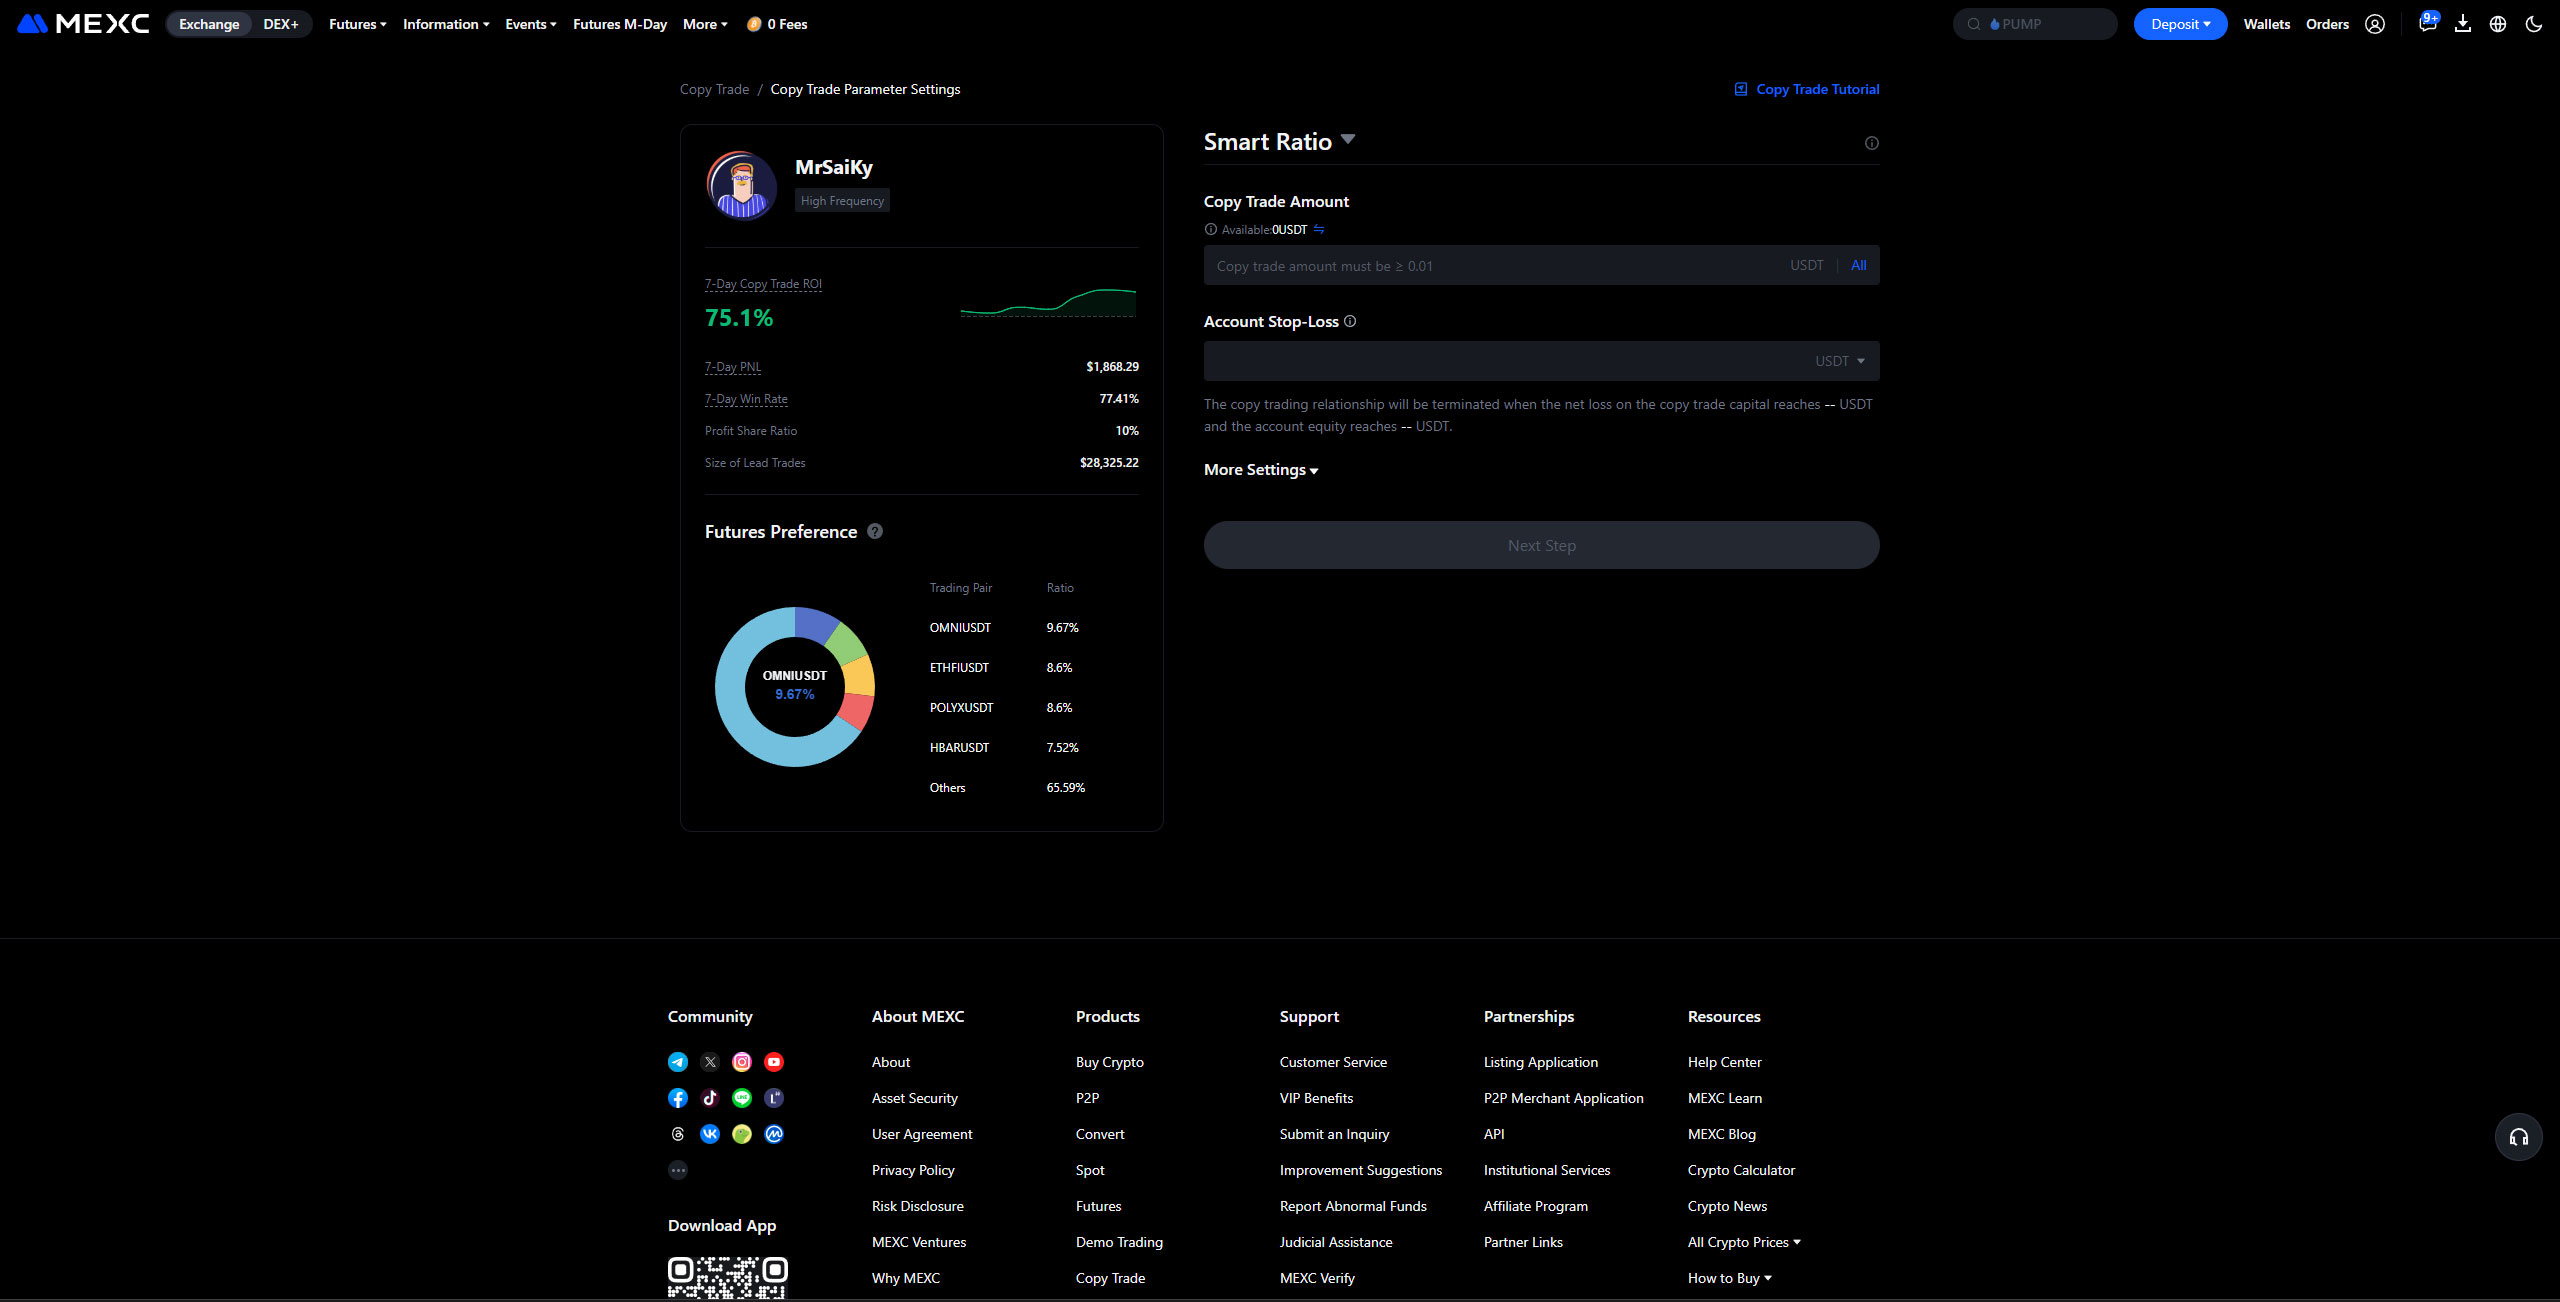Open the Facebook community icon
This screenshot has width=2560, height=1302.
pos(678,1098)
